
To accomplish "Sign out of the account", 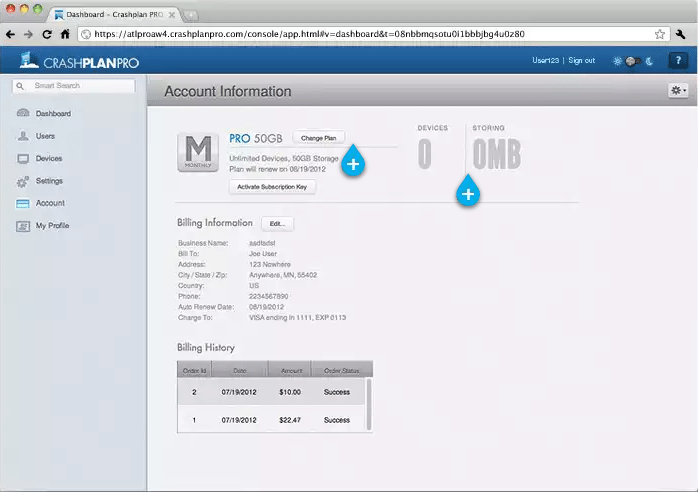I will [x=581, y=61].
